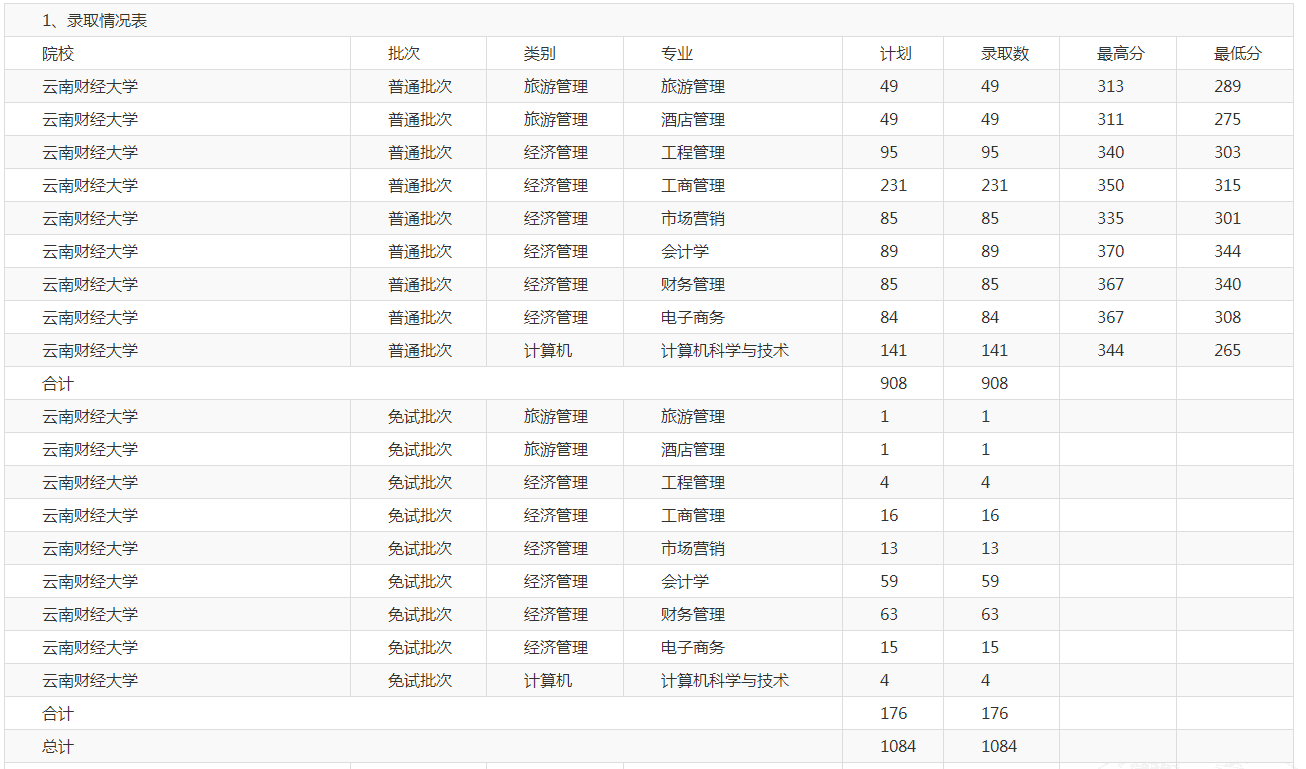Click the 院校 column header
The height and width of the screenshot is (769, 1306).
pyautogui.click(x=58, y=54)
